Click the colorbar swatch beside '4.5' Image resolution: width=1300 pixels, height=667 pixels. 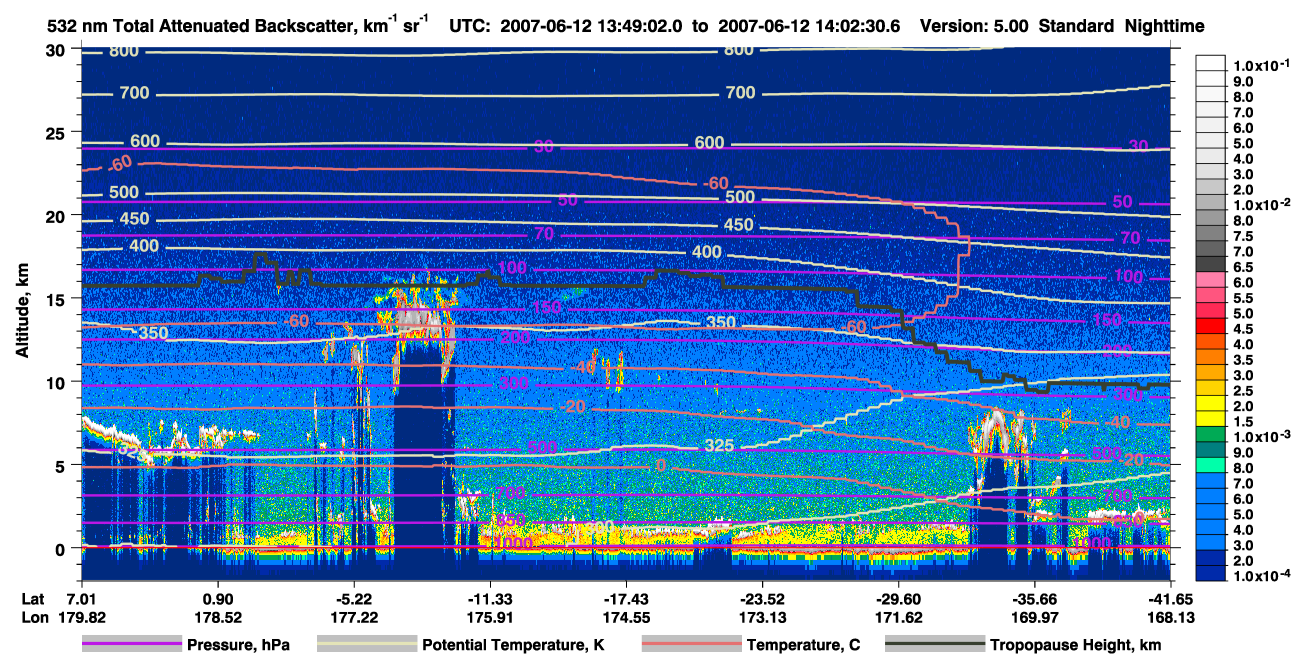coord(1213,328)
